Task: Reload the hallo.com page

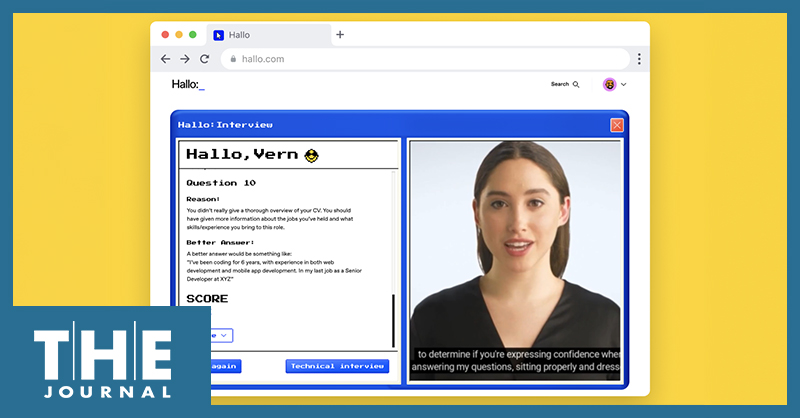Action: click(x=205, y=59)
